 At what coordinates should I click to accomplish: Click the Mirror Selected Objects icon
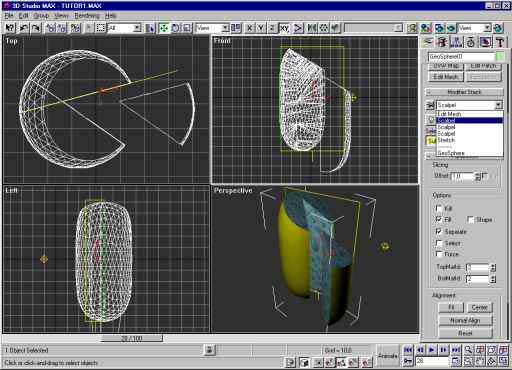pos(312,28)
